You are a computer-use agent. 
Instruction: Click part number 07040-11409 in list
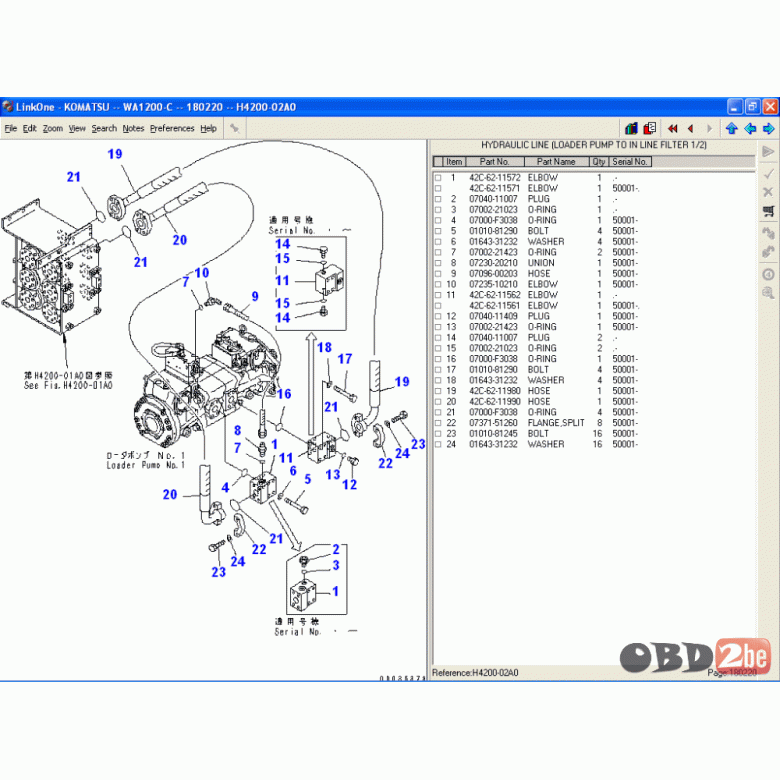click(493, 316)
